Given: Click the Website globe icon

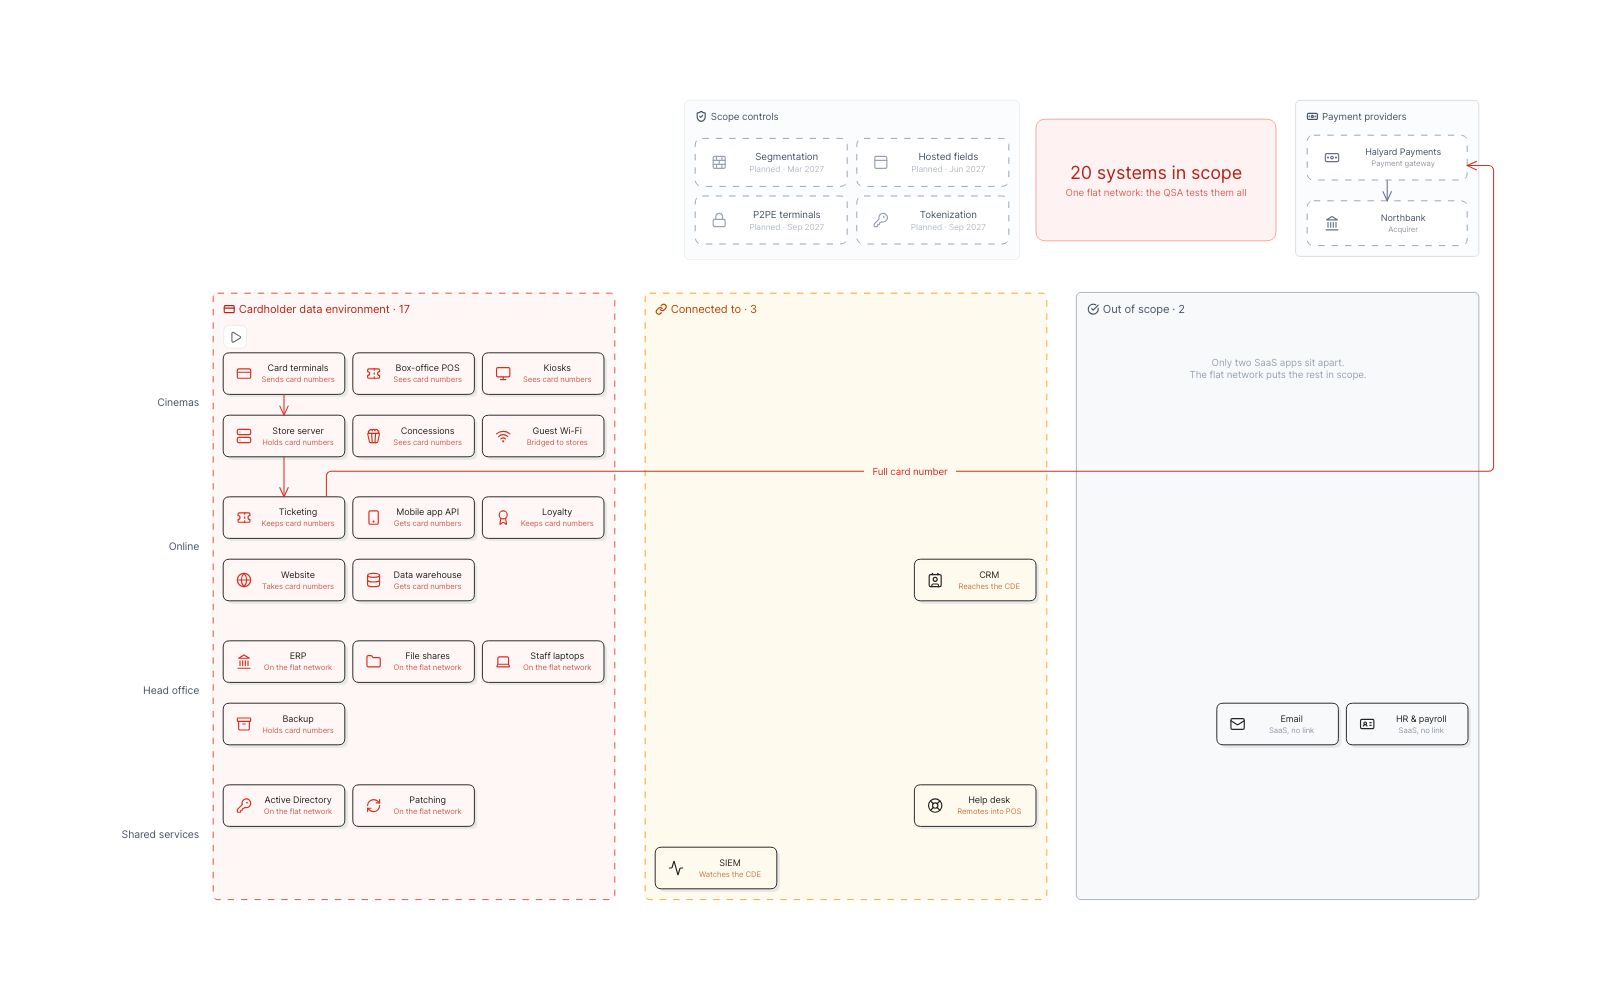Looking at the screenshot, I should click(244, 580).
